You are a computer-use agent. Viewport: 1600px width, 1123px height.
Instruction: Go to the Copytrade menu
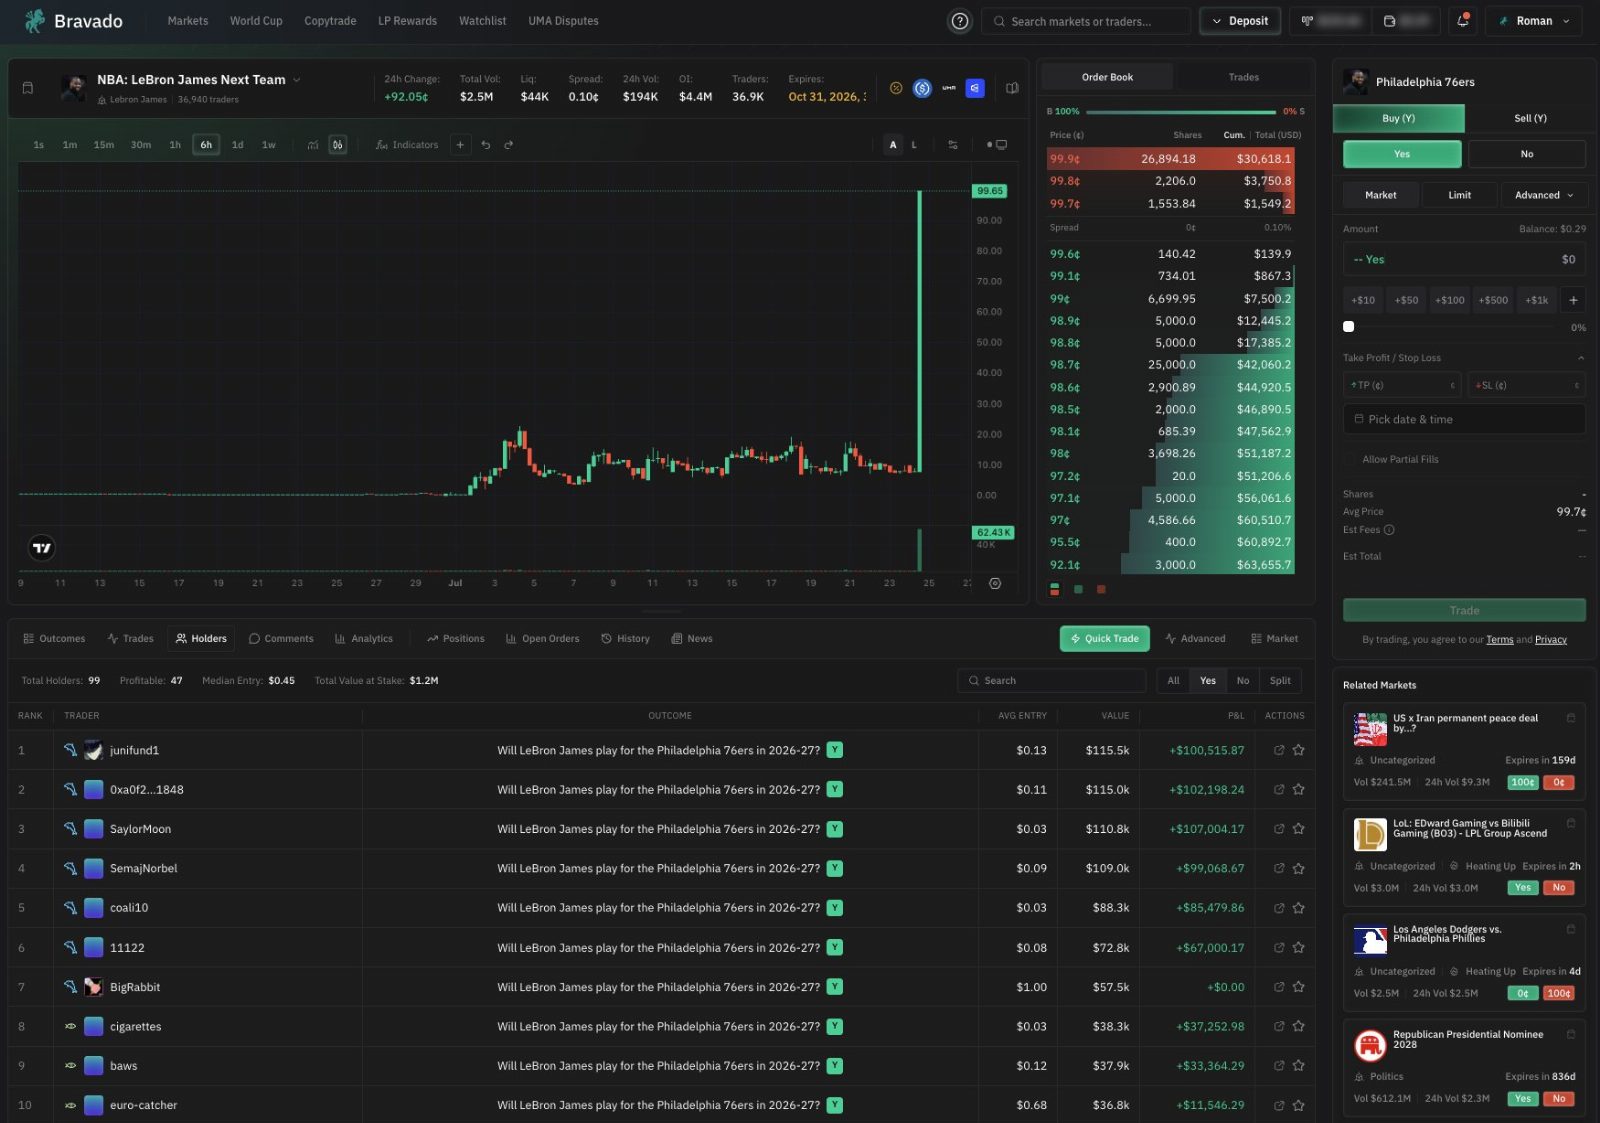pos(330,21)
